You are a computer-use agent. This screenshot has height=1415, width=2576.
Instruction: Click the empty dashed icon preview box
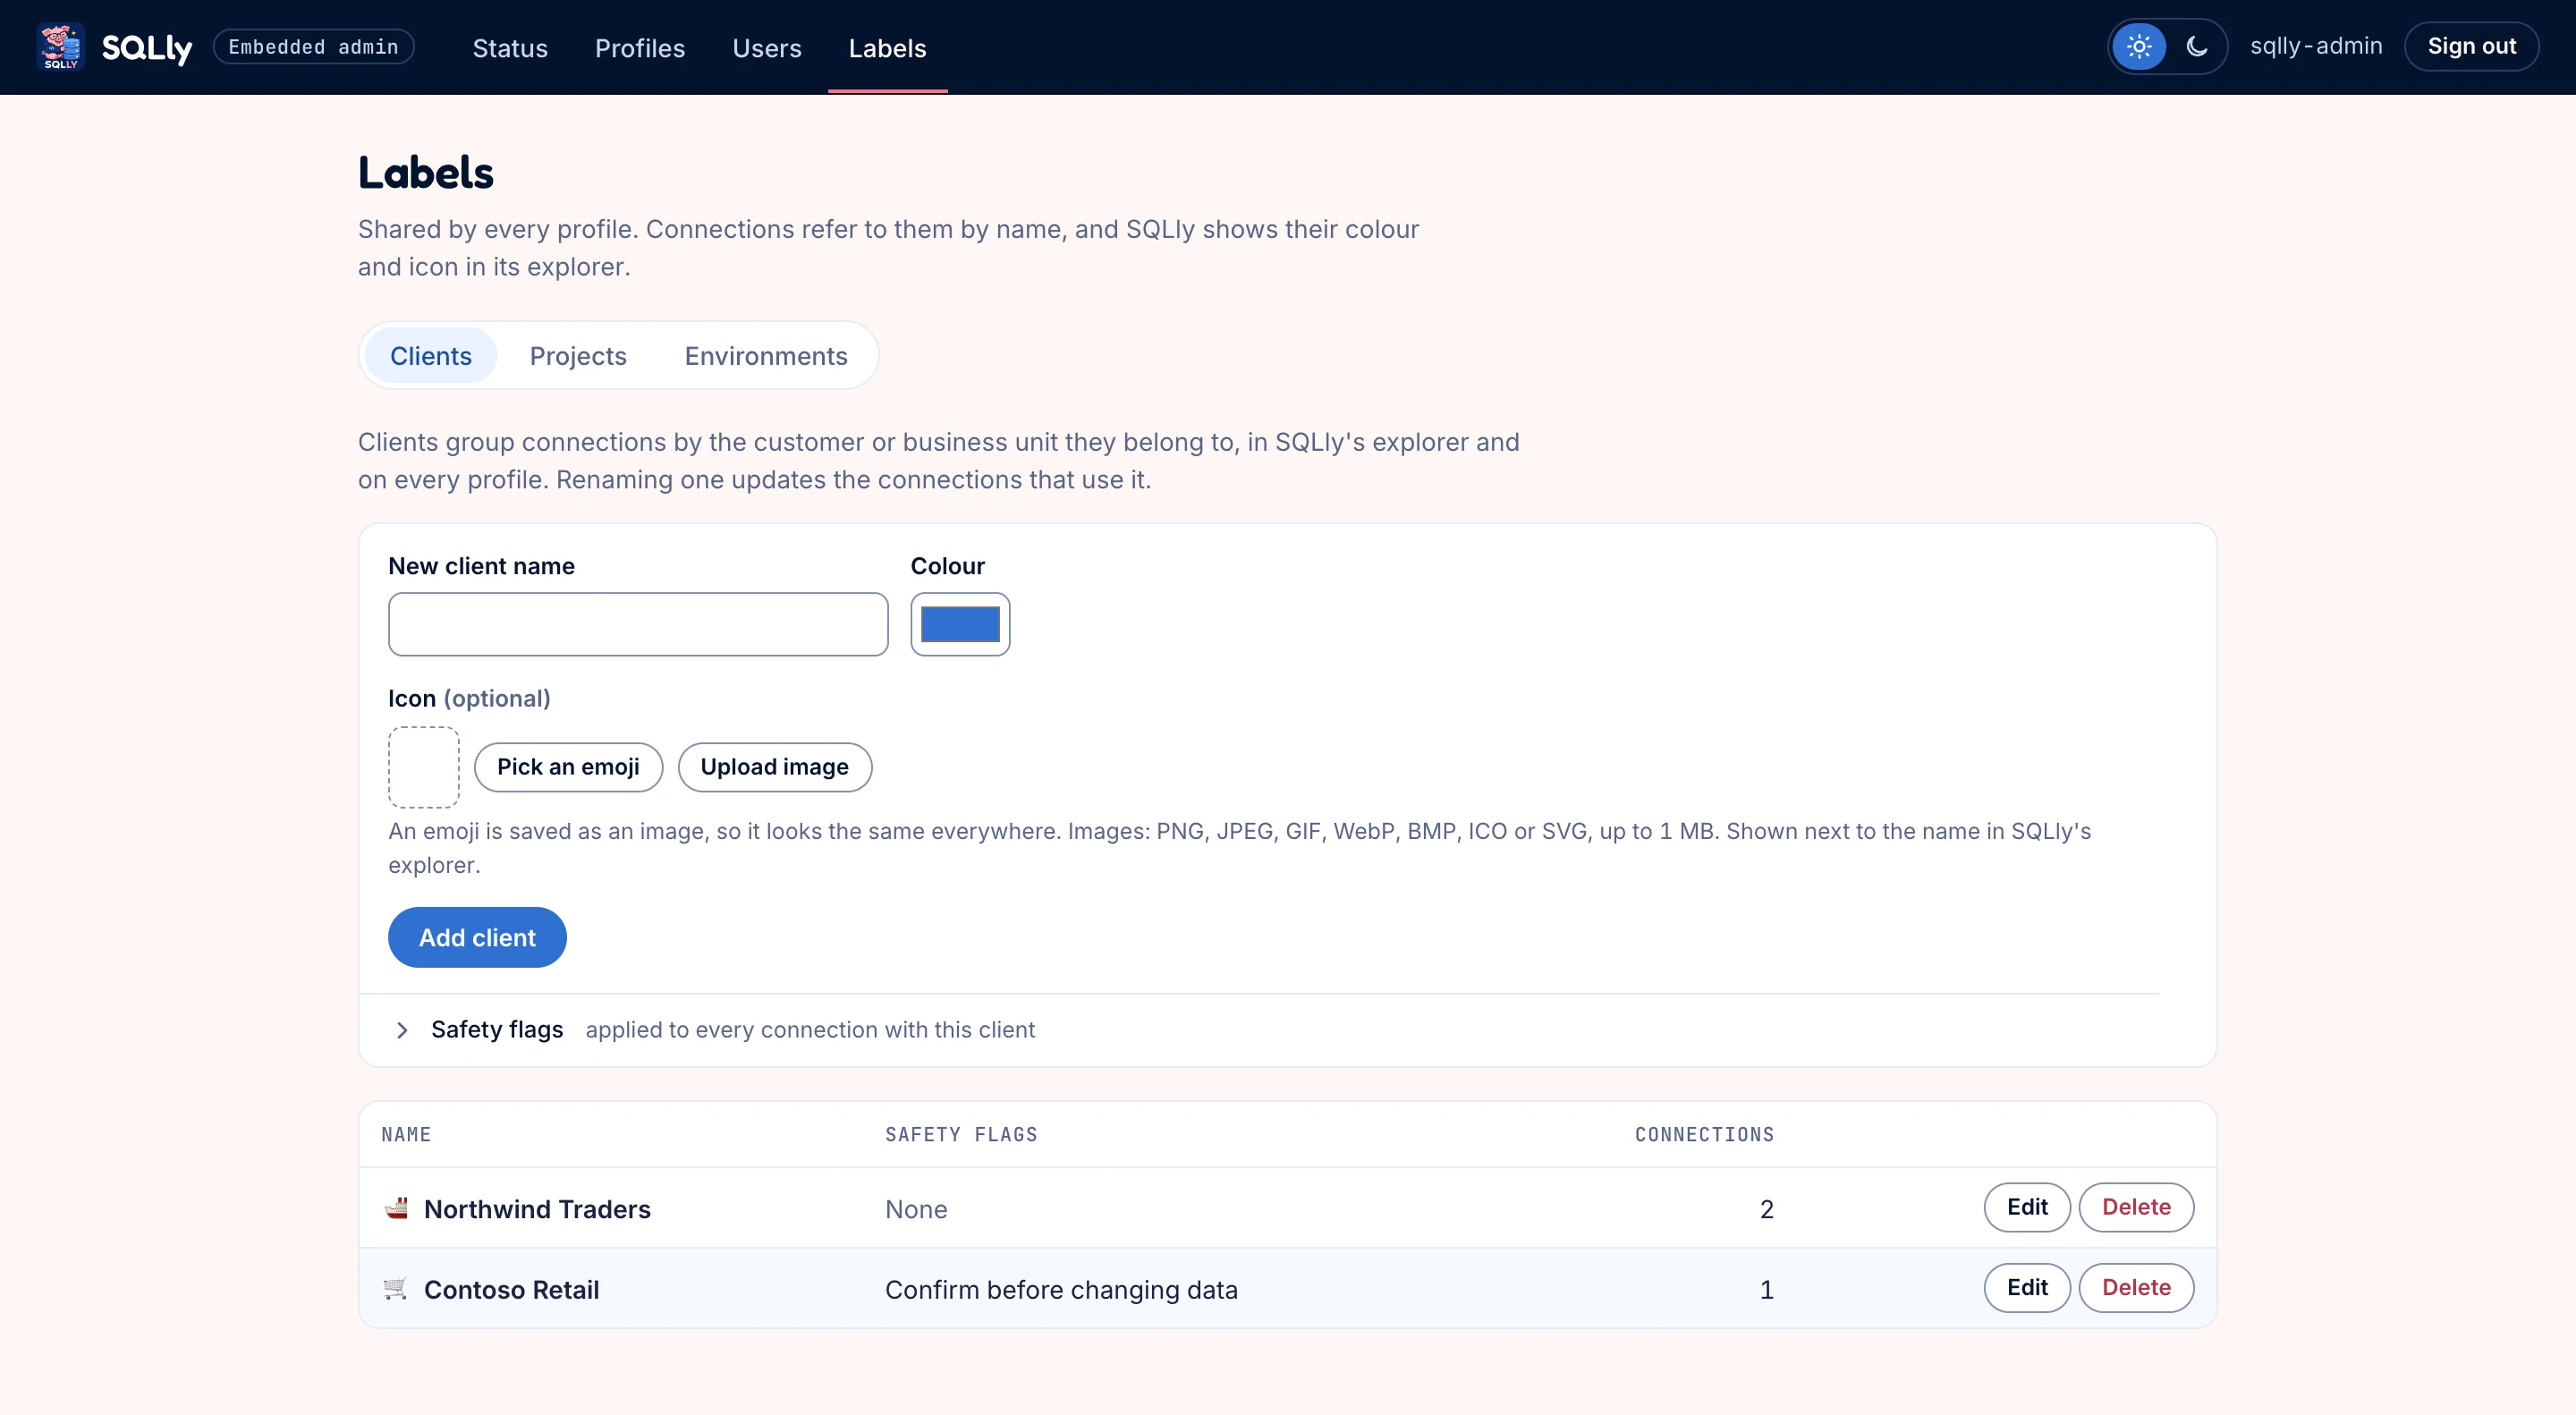pyautogui.click(x=424, y=767)
